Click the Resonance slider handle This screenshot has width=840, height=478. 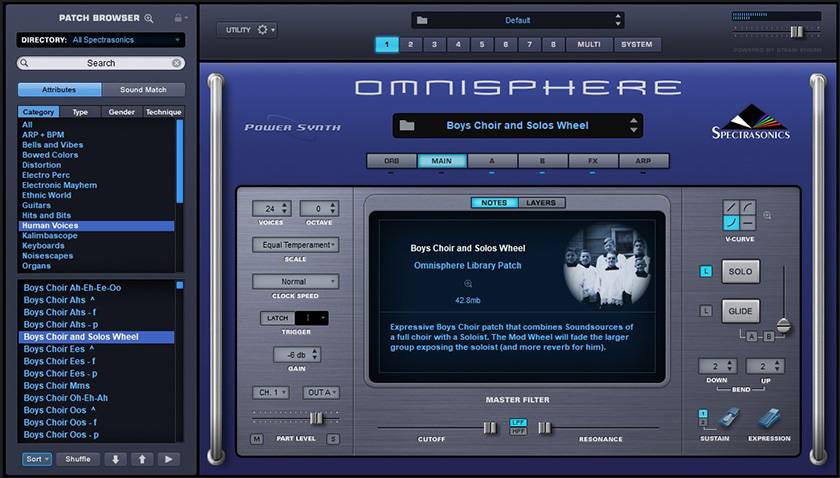pos(544,428)
